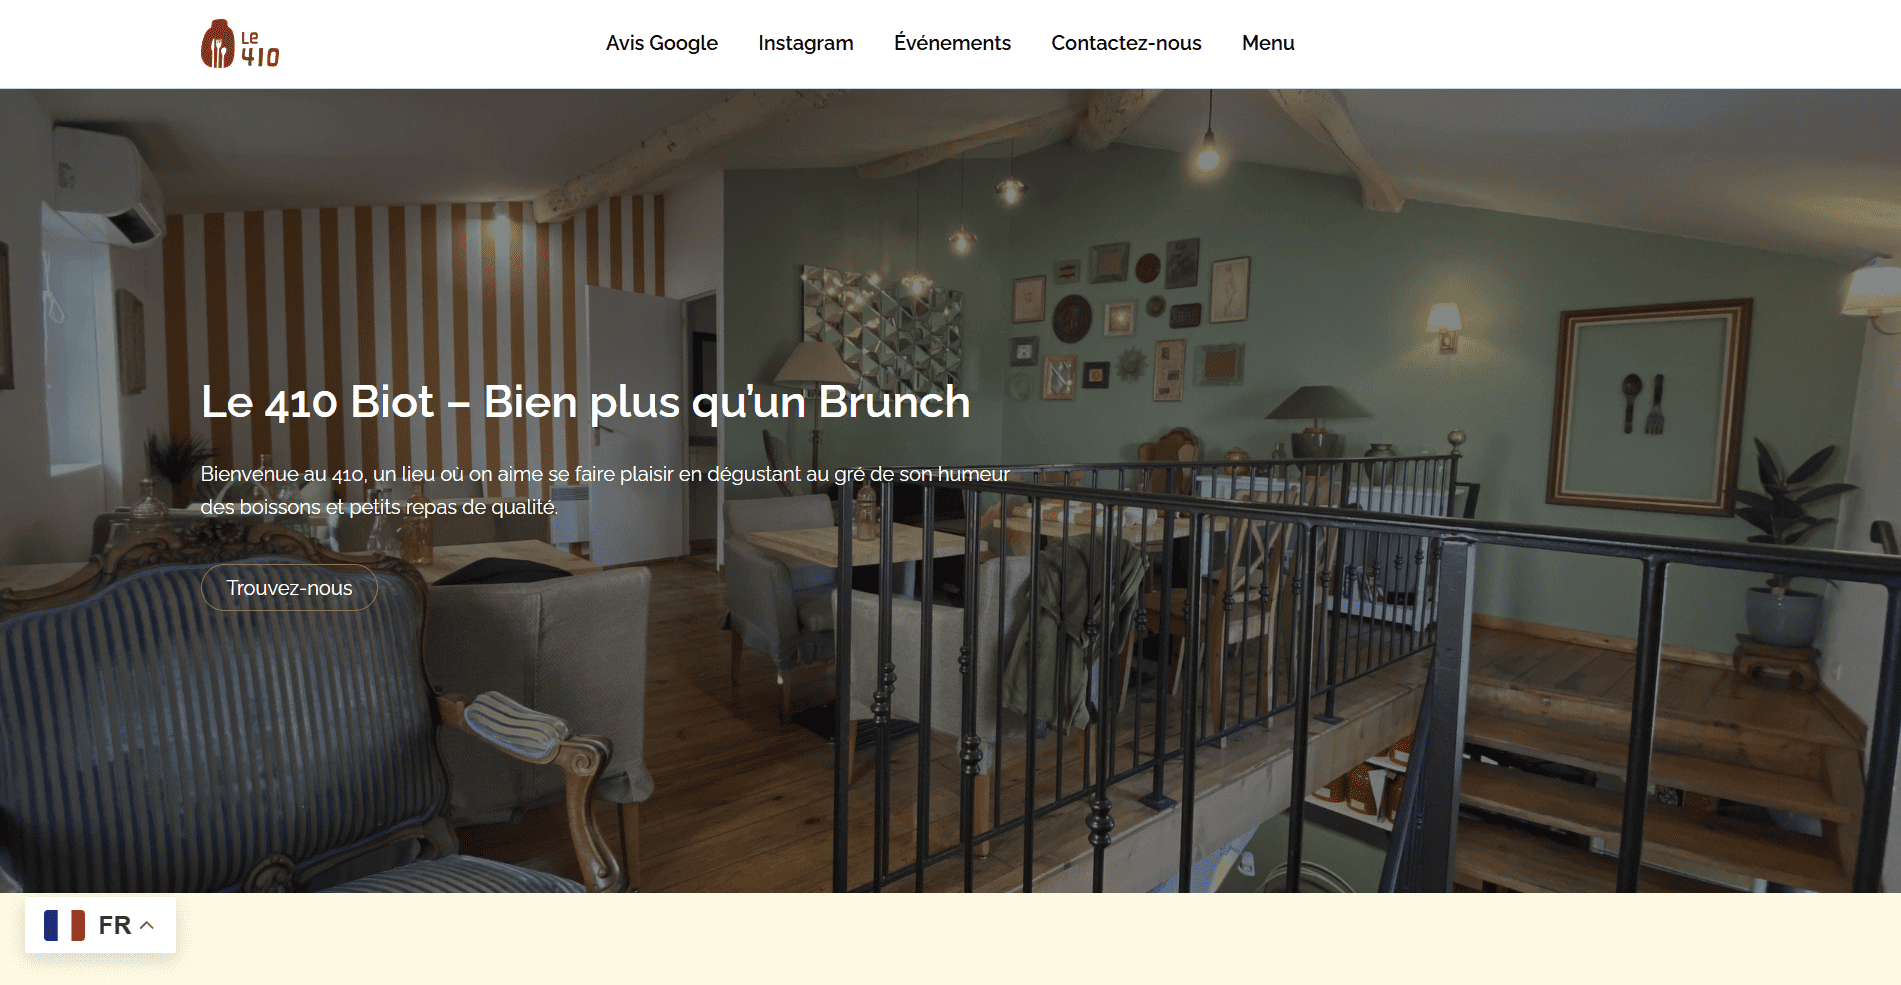
Task: Click the mirrored geometric wall decoration
Action: pos(882,325)
